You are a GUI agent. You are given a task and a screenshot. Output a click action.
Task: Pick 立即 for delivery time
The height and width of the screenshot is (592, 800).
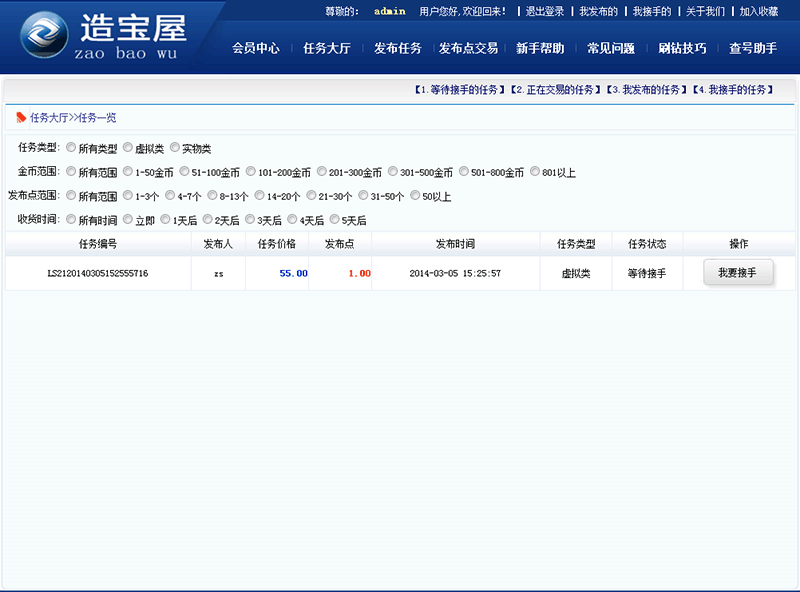[128, 220]
